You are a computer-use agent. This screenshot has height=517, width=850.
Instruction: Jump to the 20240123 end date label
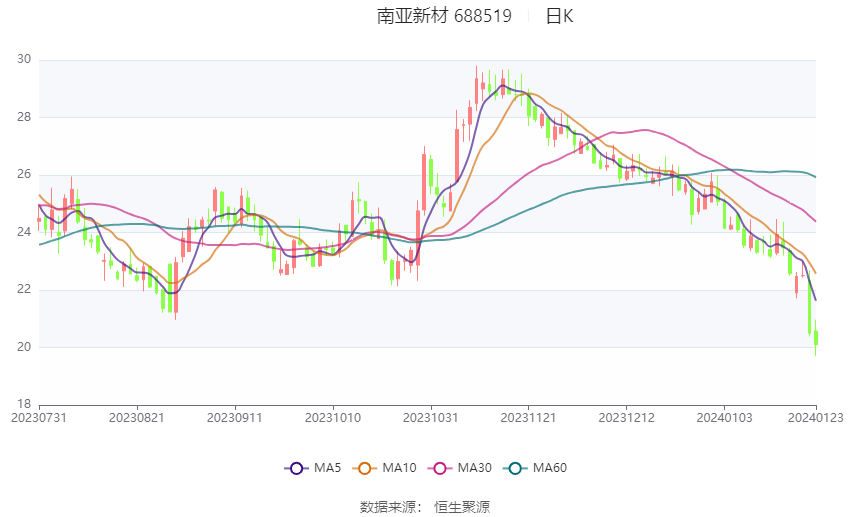click(x=816, y=415)
